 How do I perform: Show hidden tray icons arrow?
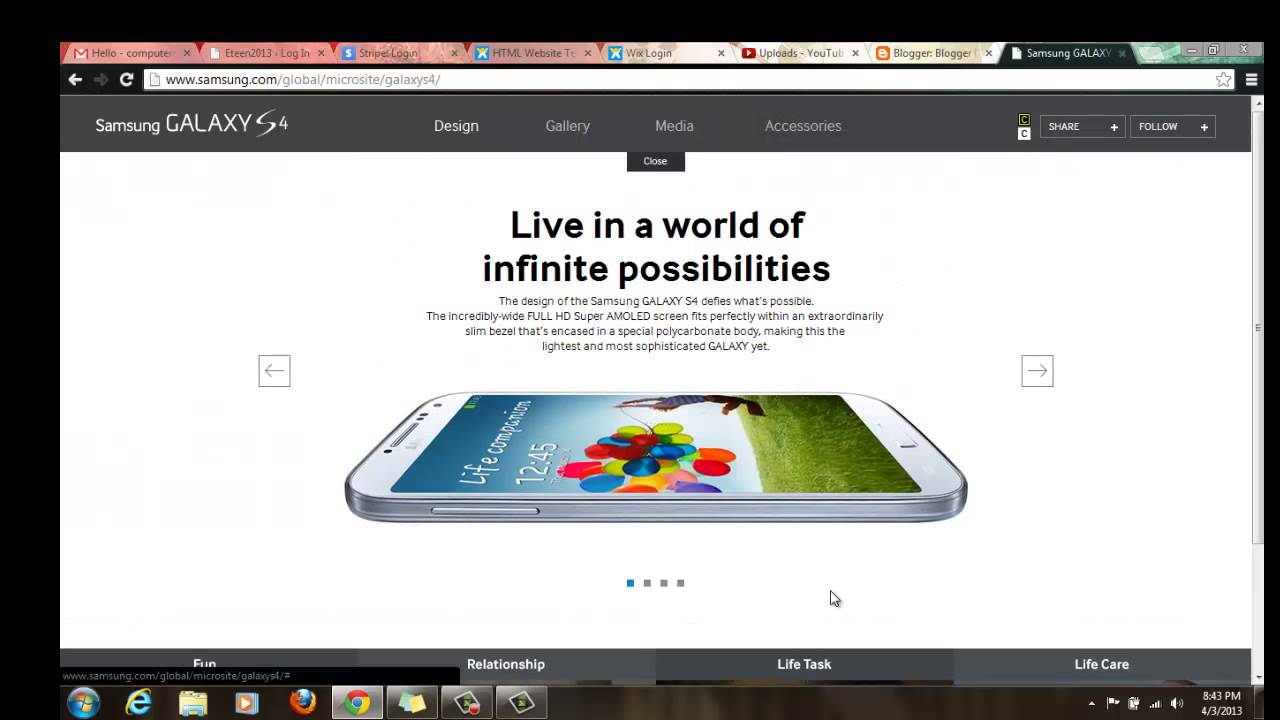(1091, 703)
